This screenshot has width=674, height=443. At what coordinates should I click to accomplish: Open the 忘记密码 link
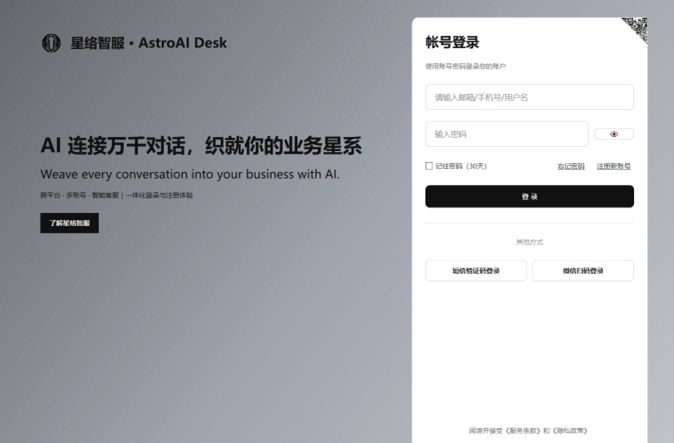[571, 166]
